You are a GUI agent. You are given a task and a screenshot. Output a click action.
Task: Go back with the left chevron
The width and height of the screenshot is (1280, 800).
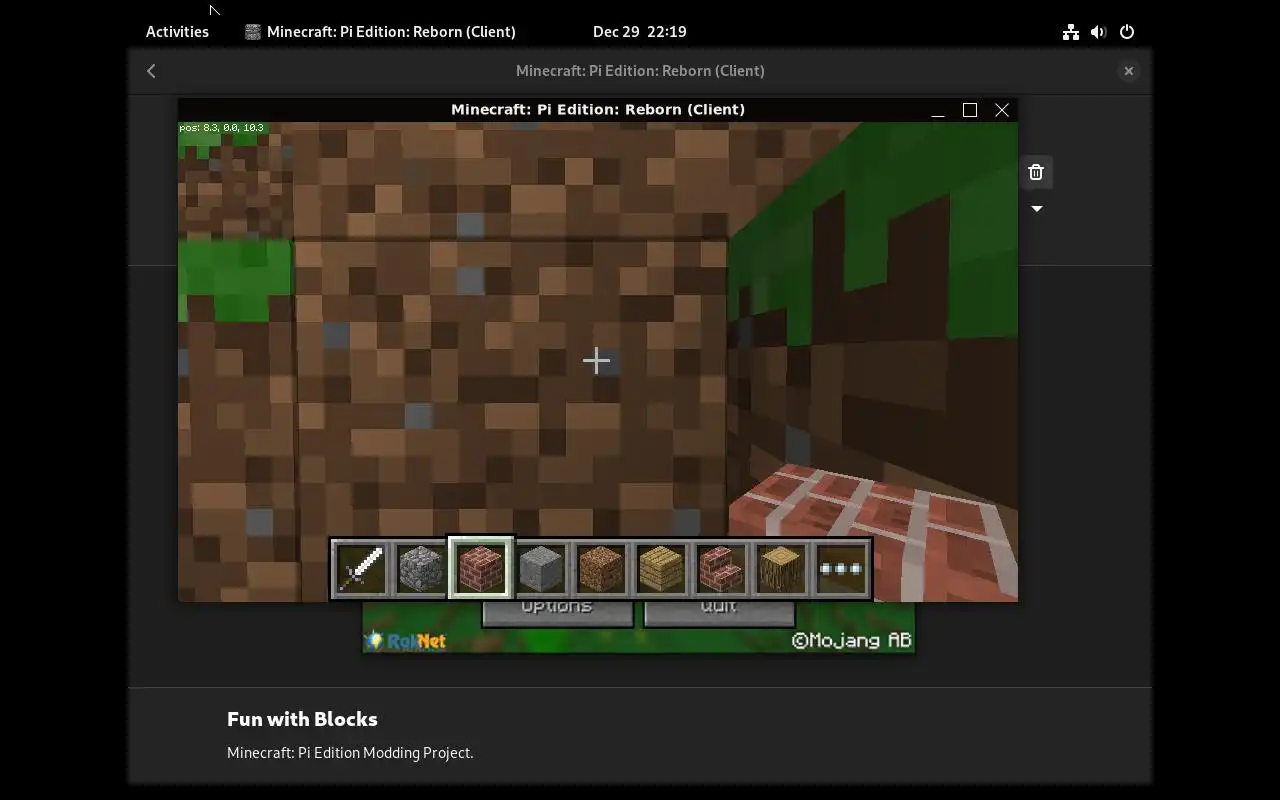[151, 71]
